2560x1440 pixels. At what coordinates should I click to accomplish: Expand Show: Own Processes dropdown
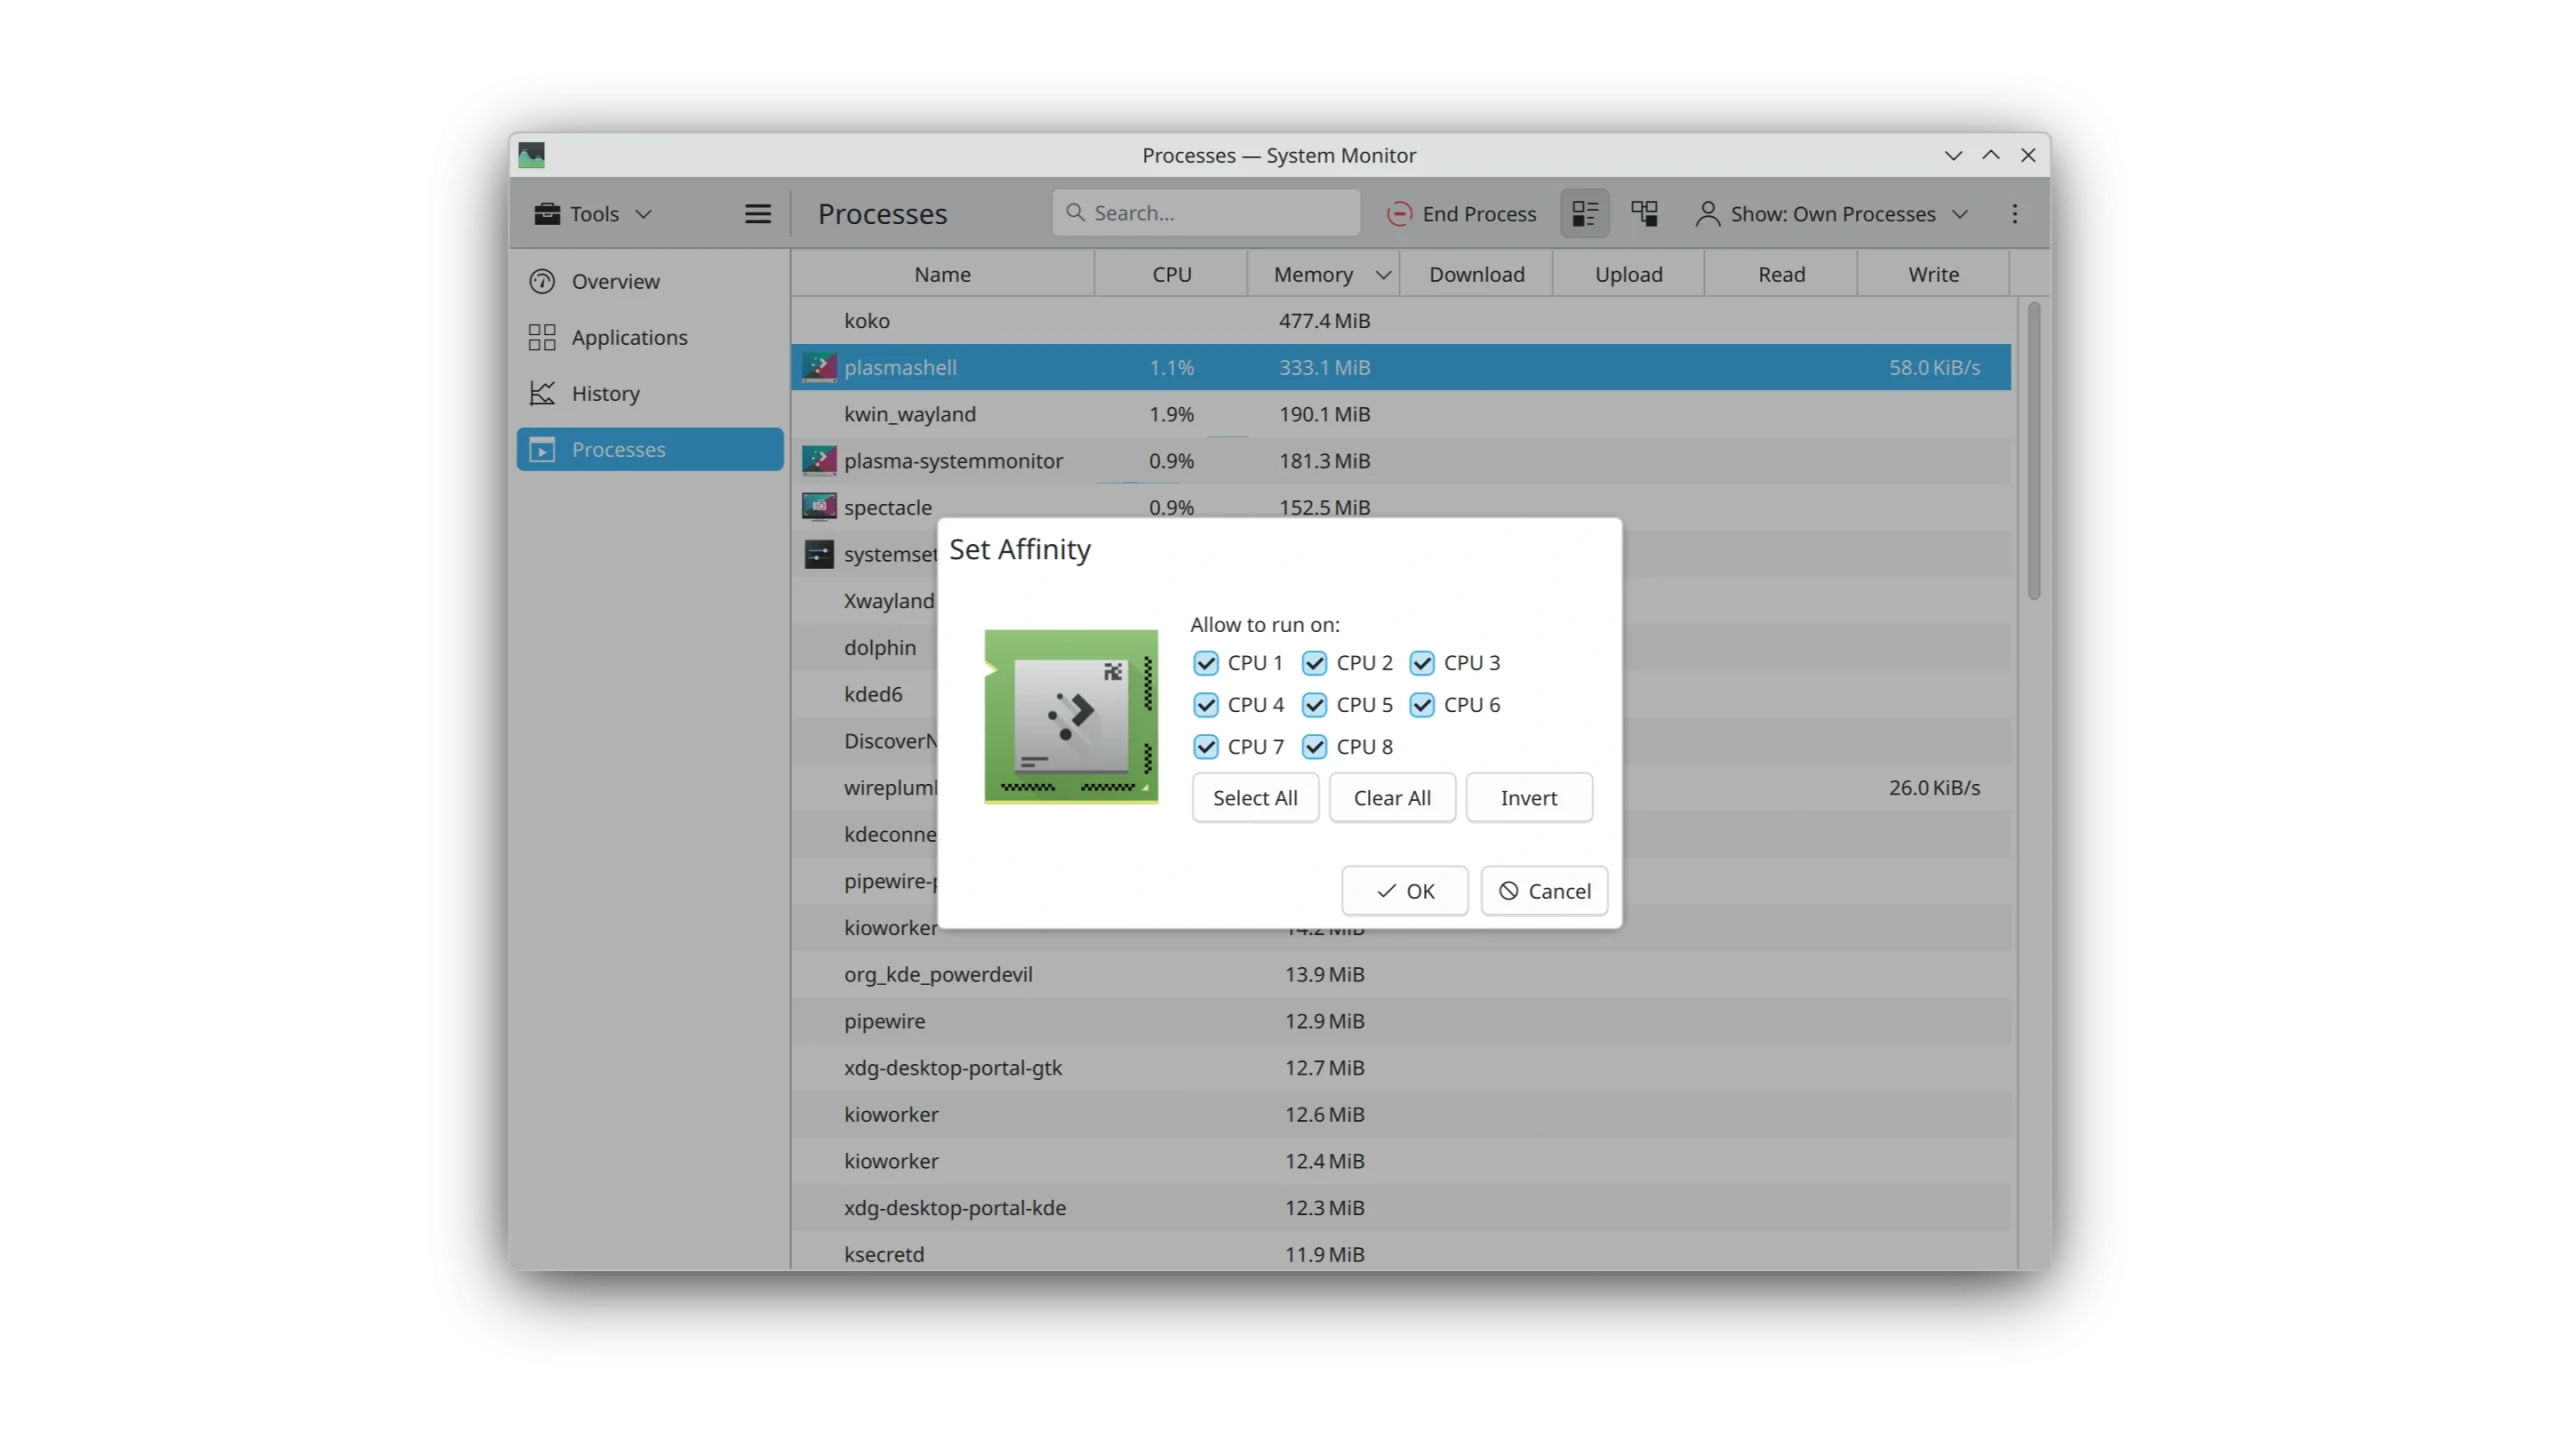pos(1832,213)
